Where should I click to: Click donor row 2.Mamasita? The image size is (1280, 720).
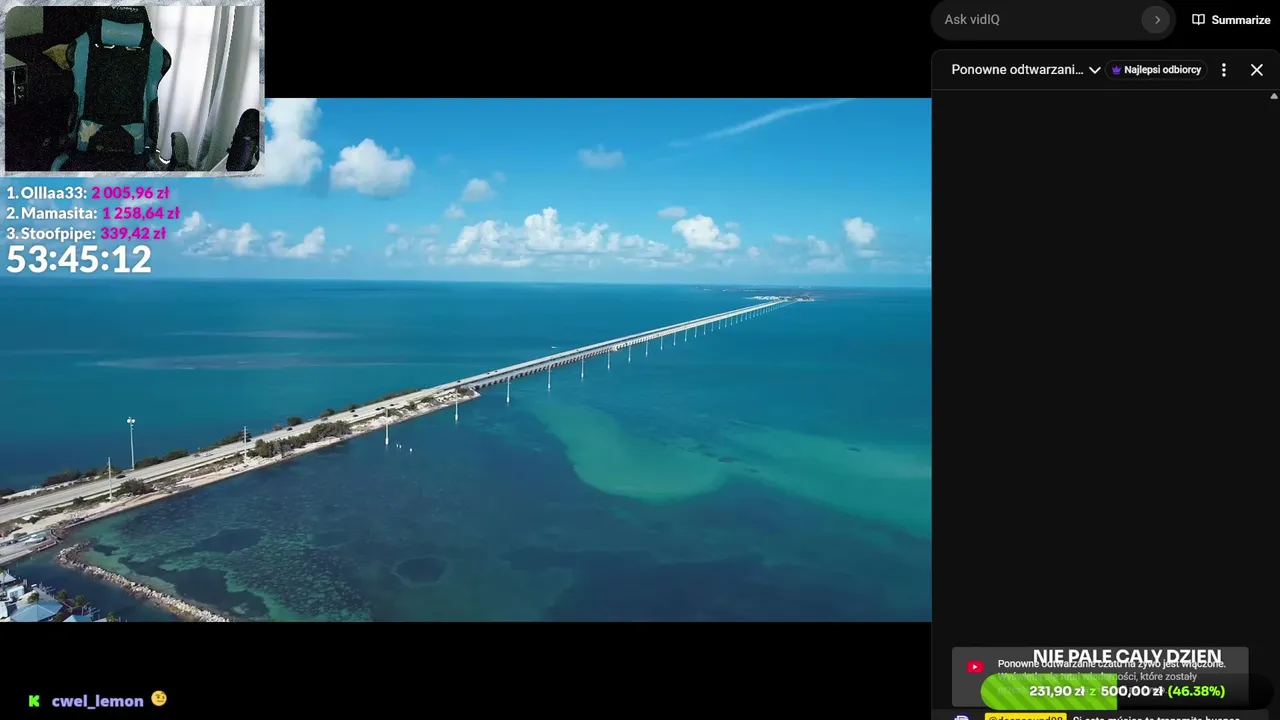pos(93,213)
